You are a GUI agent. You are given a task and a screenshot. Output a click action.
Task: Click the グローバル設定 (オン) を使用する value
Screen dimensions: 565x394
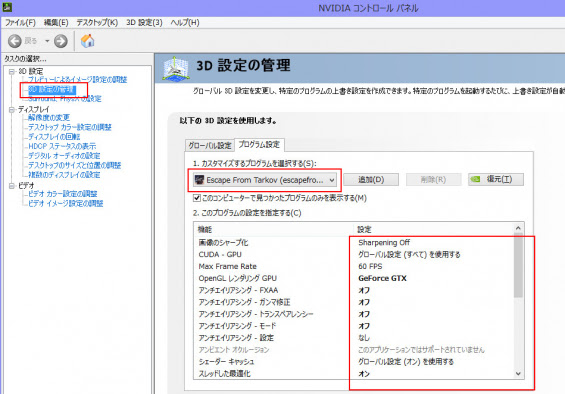(x=406, y=362)
